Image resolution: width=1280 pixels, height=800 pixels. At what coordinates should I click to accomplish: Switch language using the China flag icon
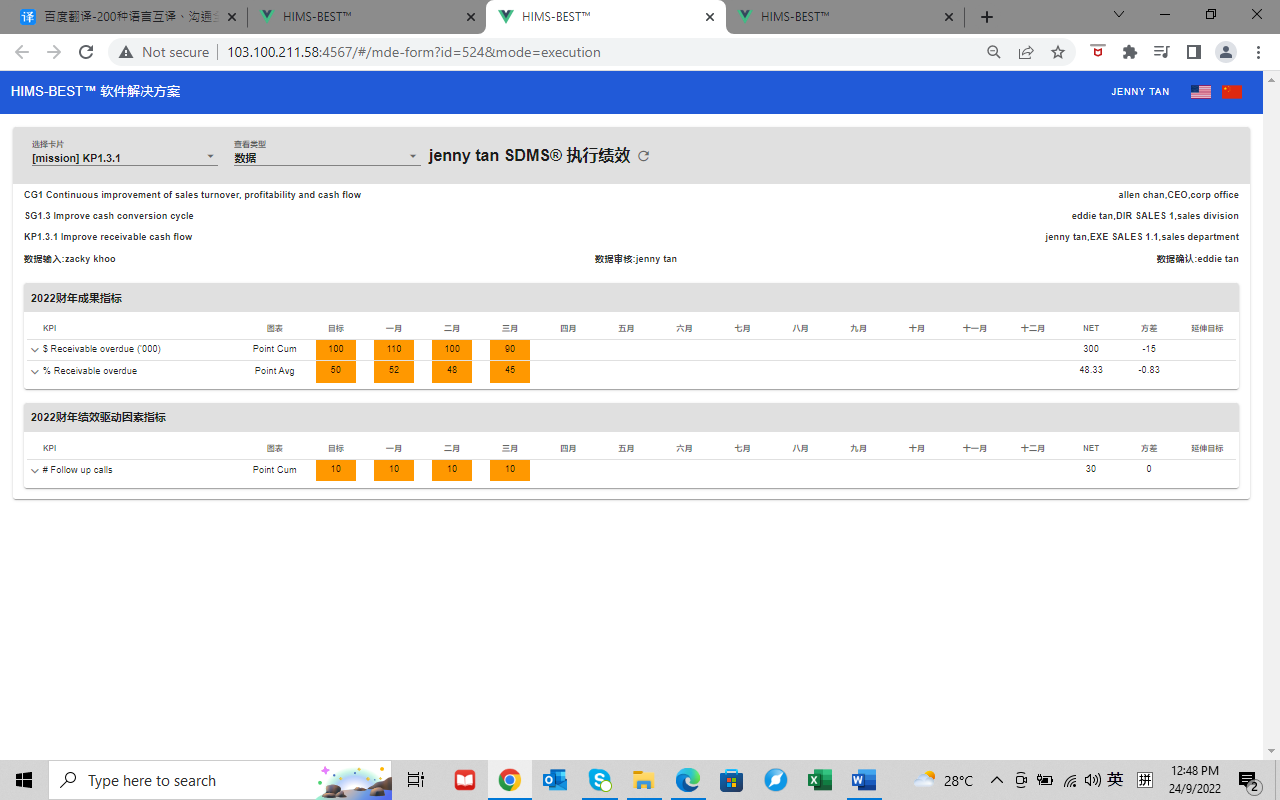tap(1231, 92)
